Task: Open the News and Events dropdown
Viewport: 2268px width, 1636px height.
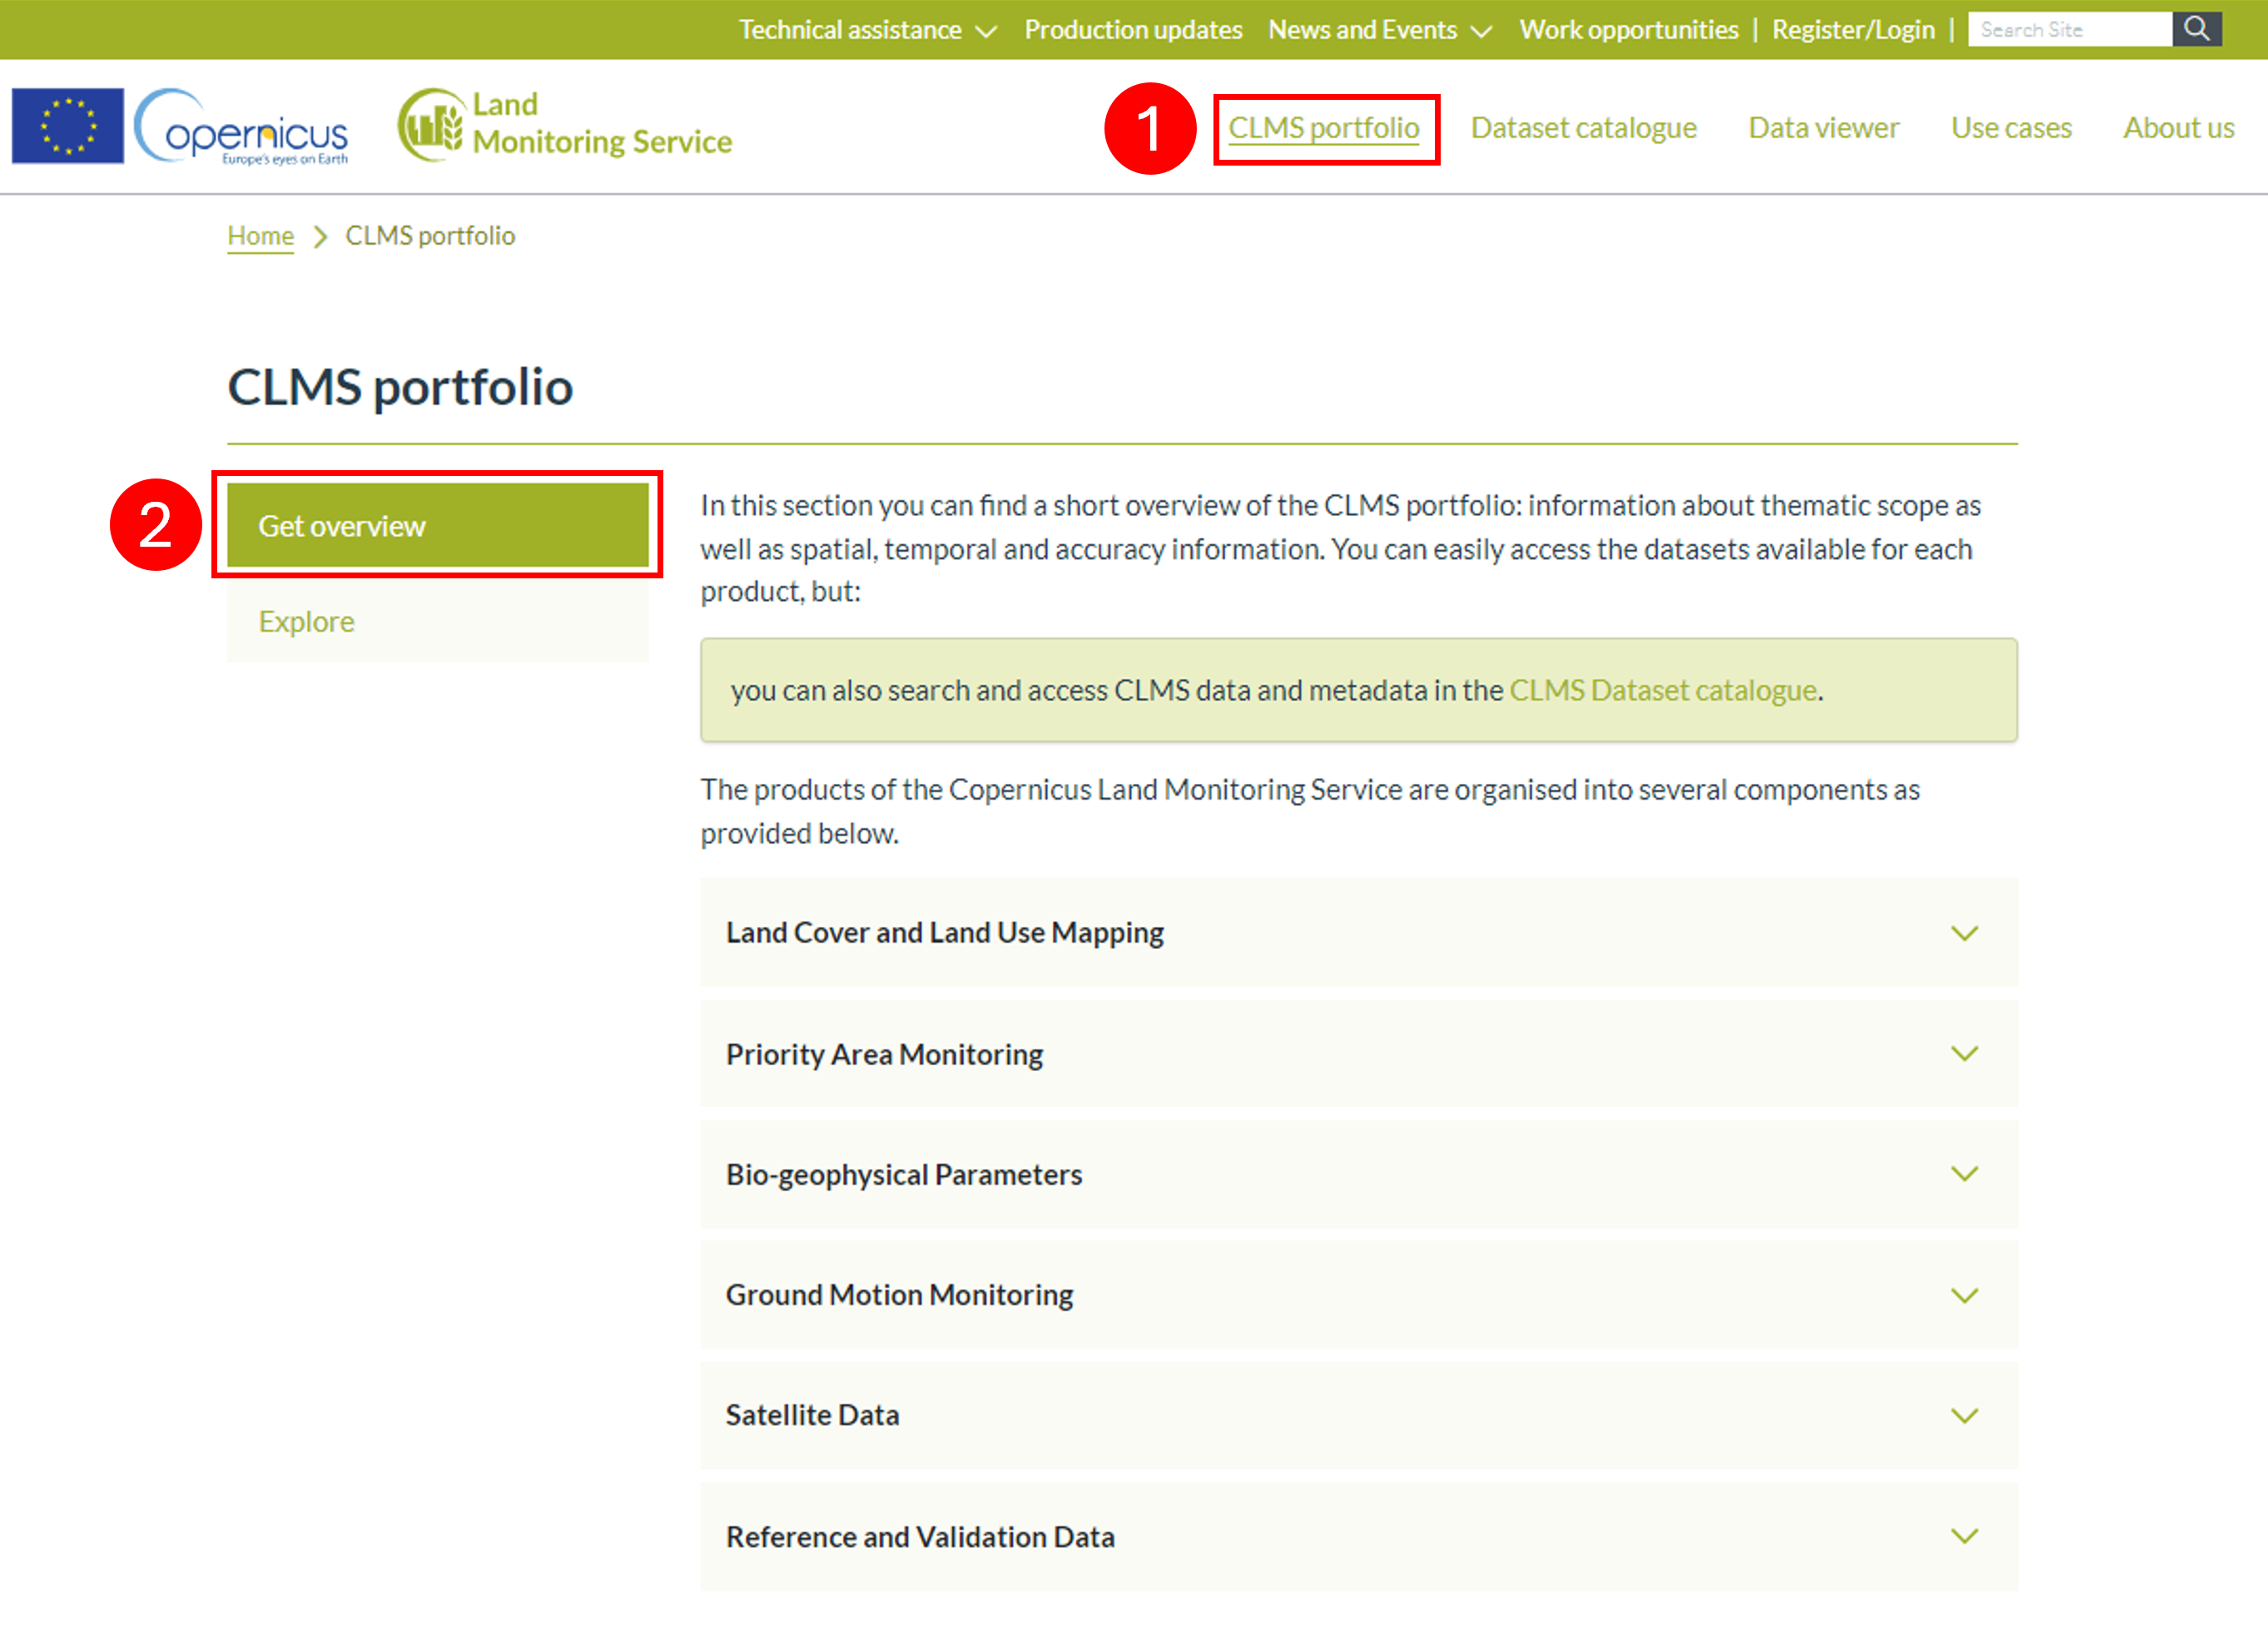Action: [x=1380, y=30]
